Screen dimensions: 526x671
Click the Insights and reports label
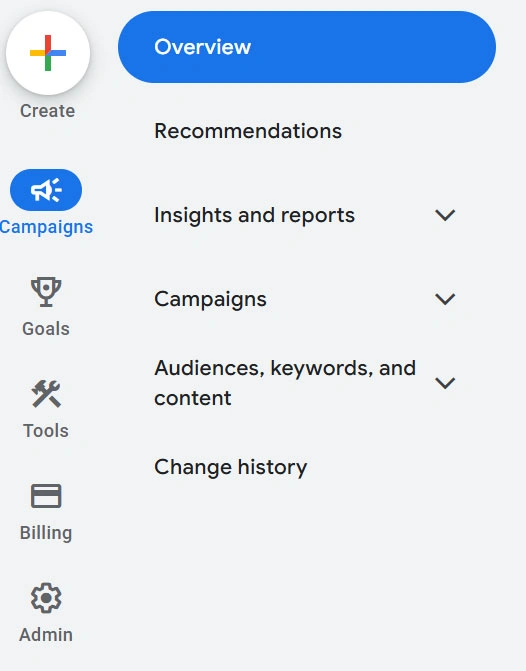(x=254, y=215)
